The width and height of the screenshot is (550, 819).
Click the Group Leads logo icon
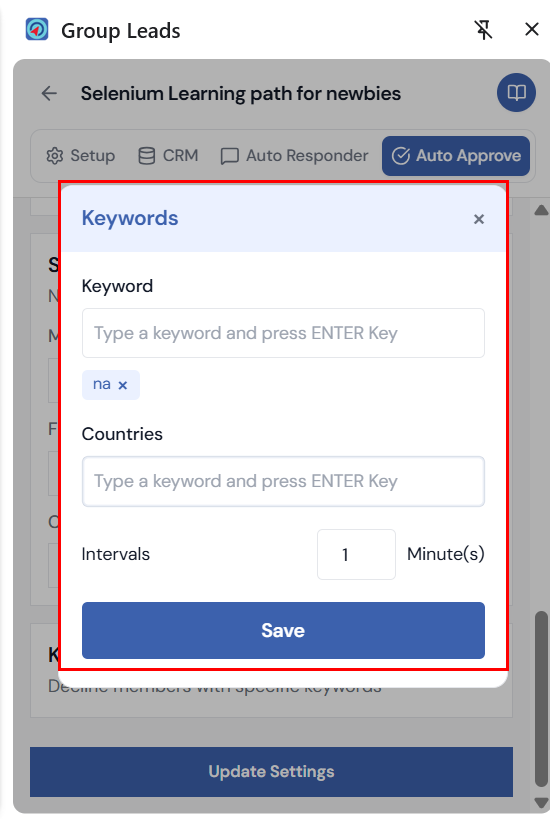tap(37, 29)
